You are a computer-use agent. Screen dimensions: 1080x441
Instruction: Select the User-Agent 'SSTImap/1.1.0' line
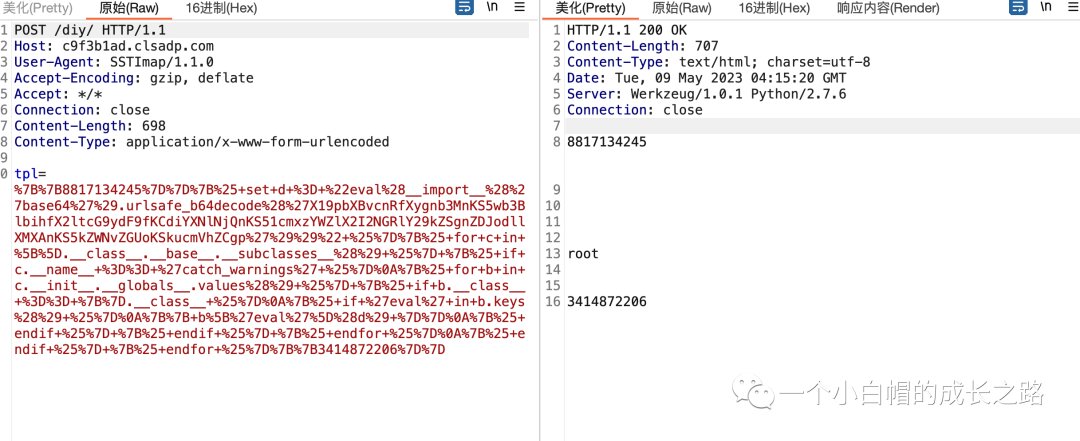[x=114, y=62]
